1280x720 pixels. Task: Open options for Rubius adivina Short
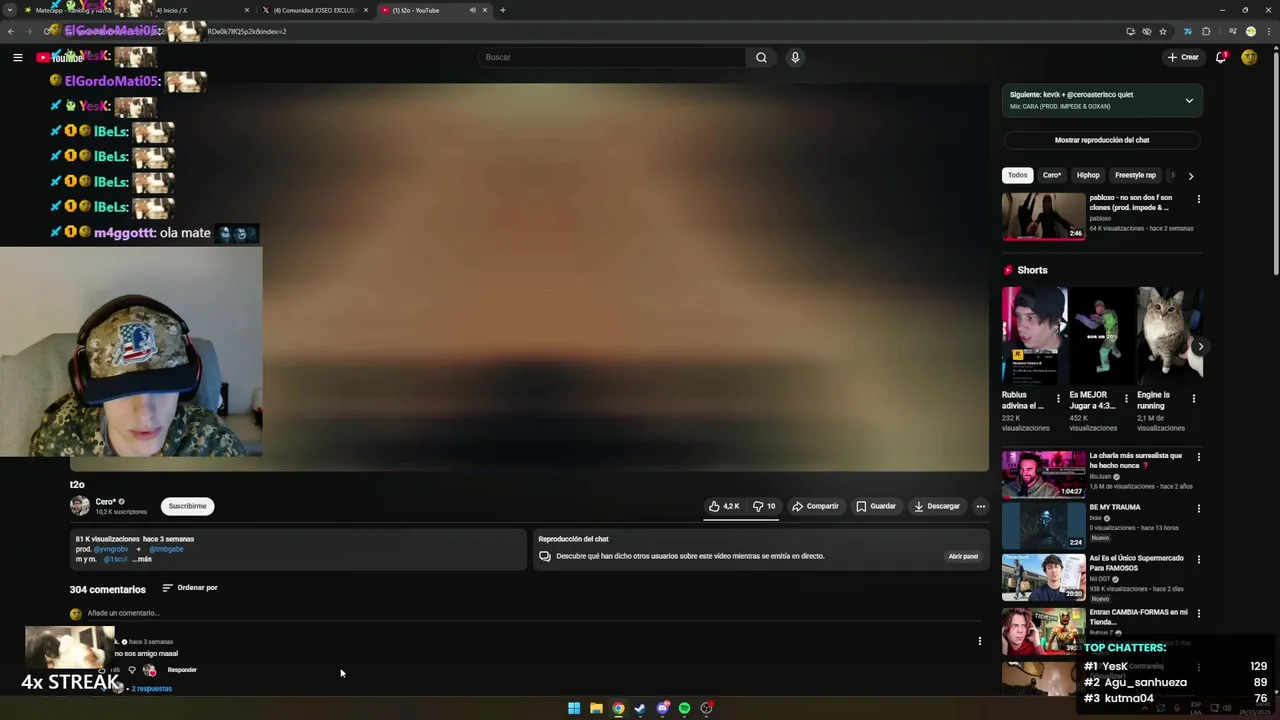[x=1058, y=398]
